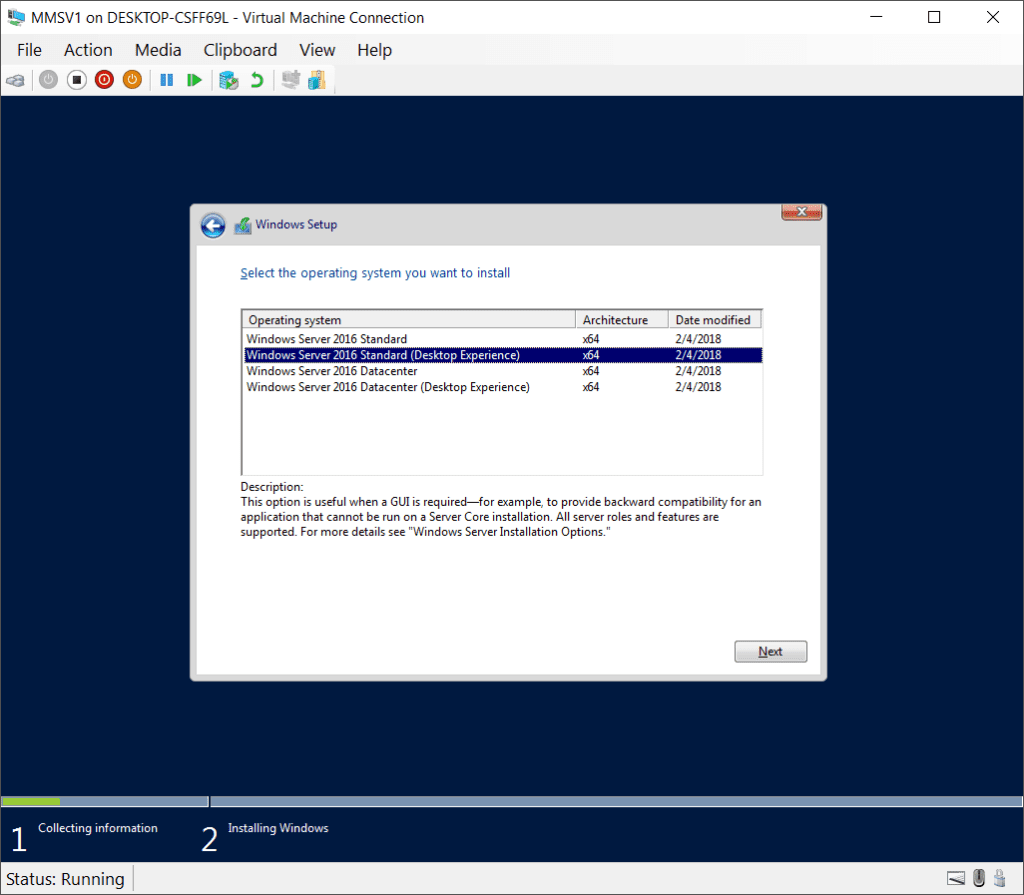This screenshot has width=1024, height=895.
Task: Save VM state with orange icon
Action: pos(133,80)
